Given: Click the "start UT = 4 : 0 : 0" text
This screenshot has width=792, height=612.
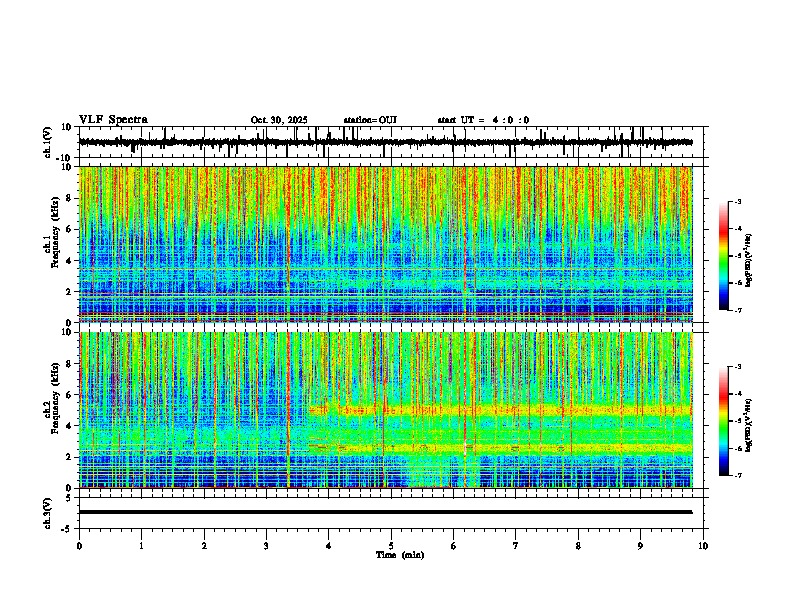Looking at the screenshot, I should click(483, 120).
